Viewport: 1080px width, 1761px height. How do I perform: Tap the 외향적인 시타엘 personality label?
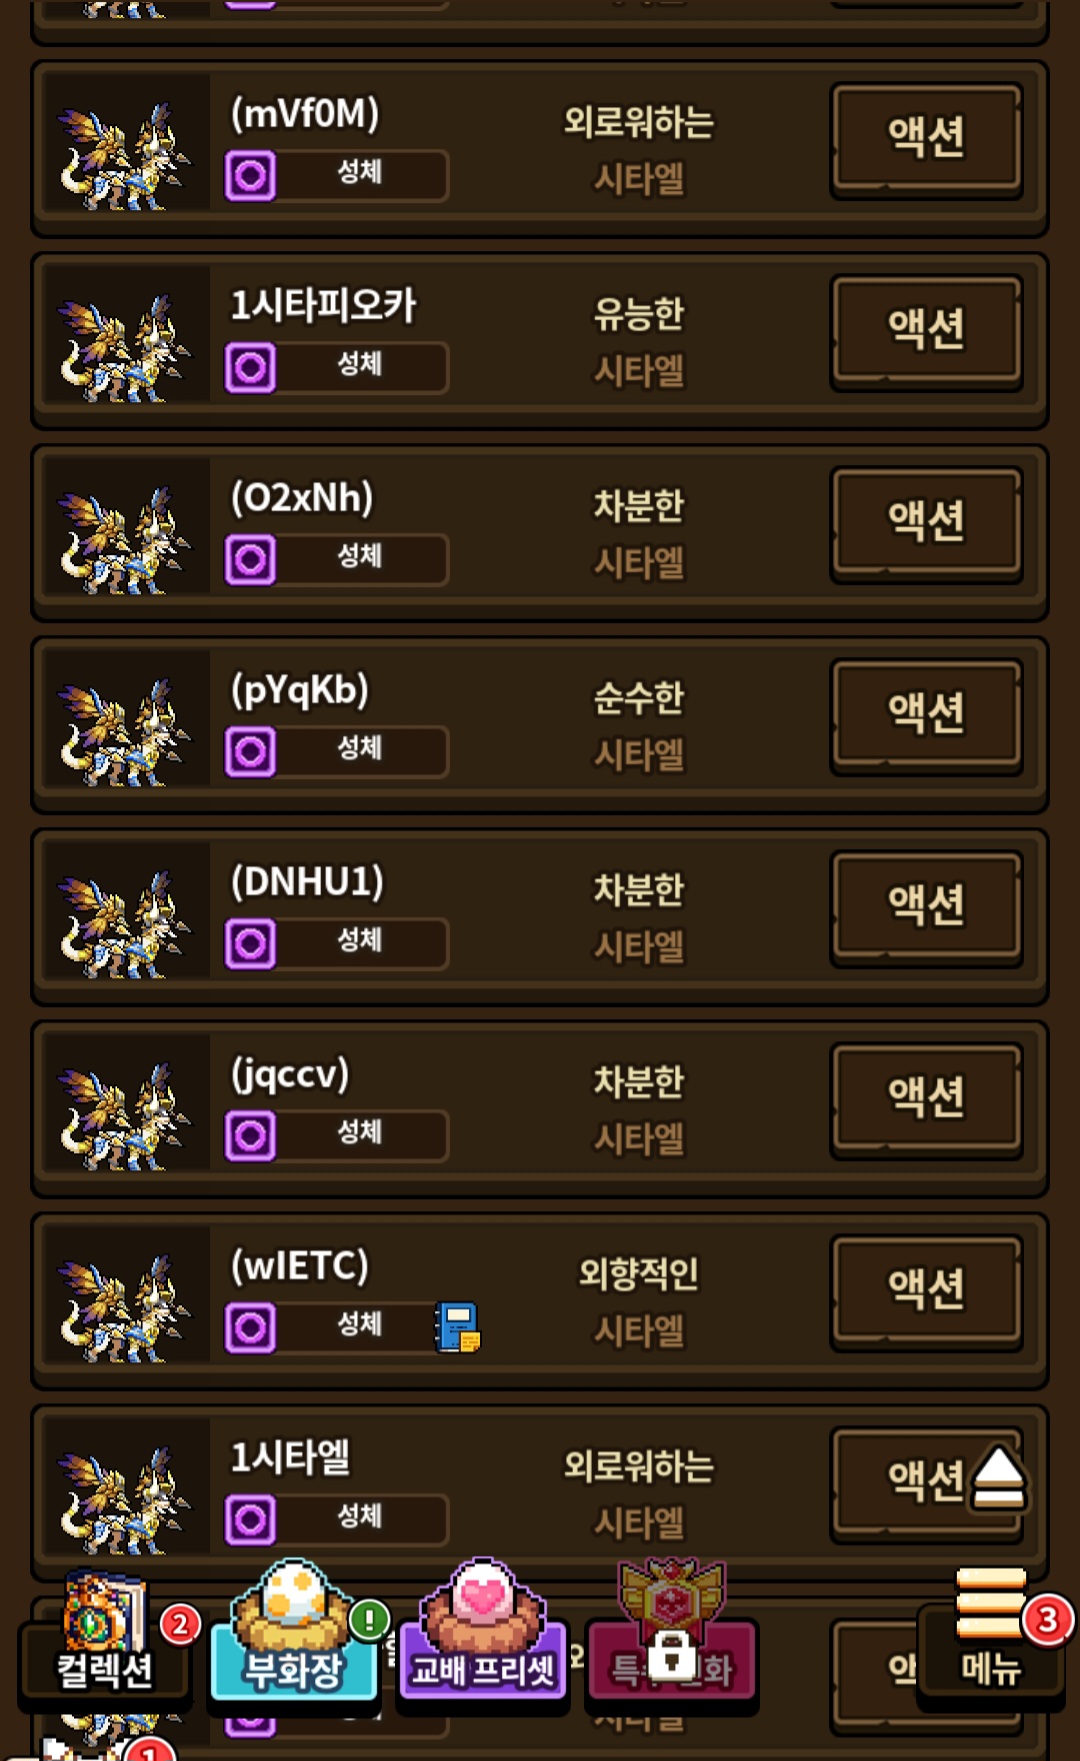(639, 1300)
